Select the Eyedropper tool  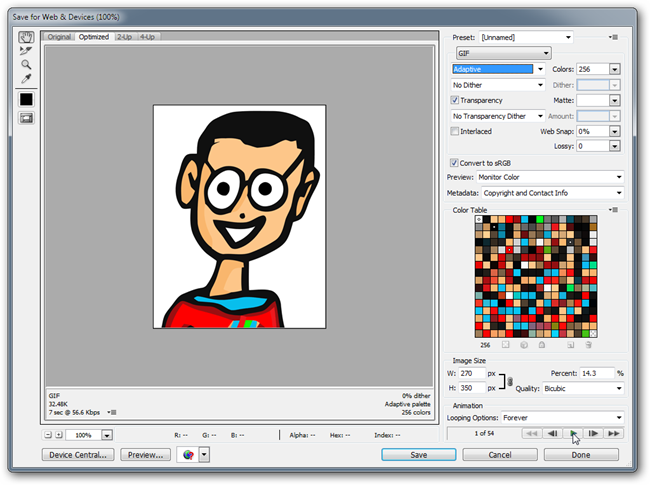point(26,78)
